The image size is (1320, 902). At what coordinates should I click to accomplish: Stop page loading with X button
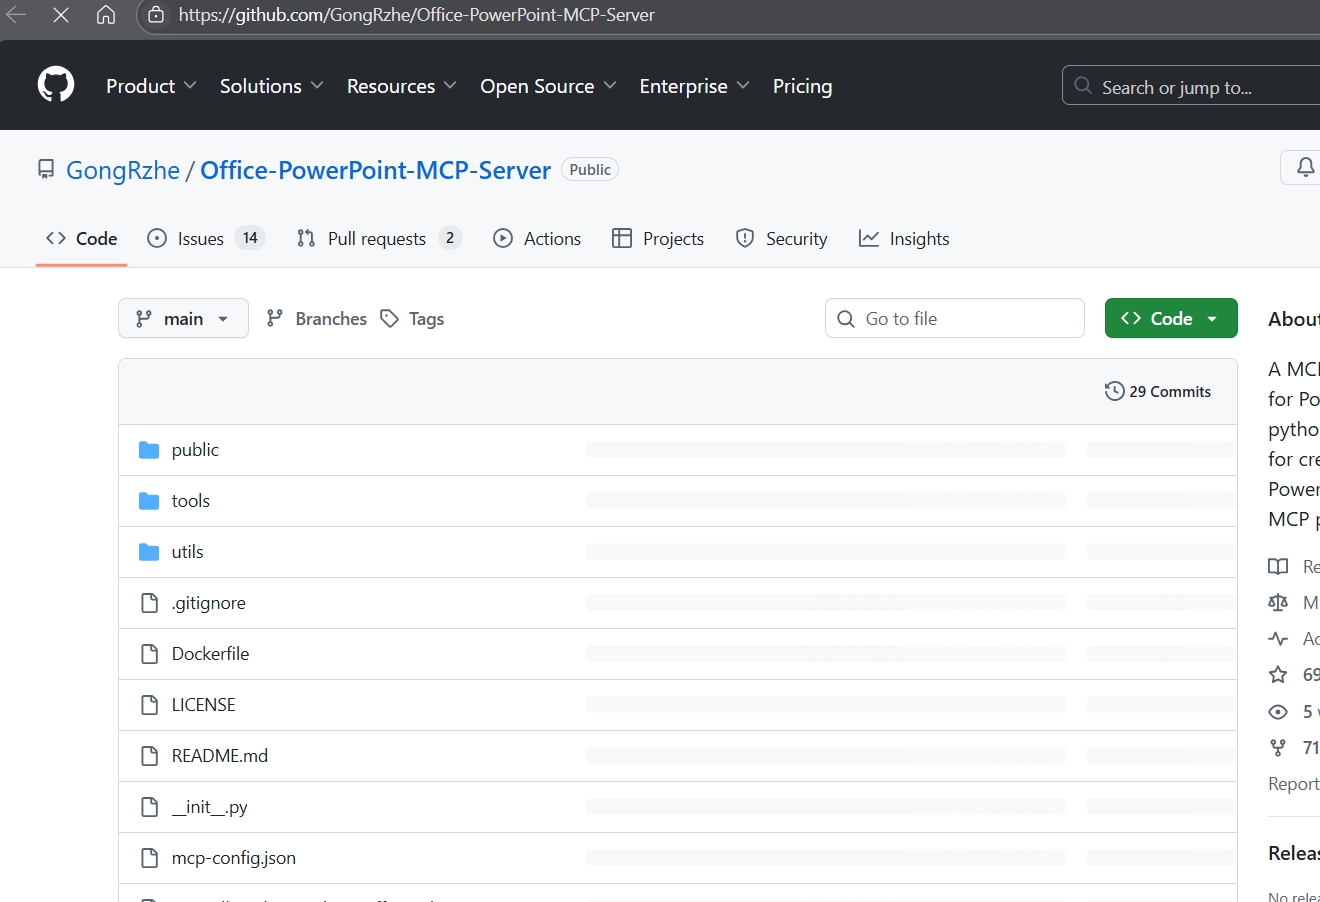pos(61,15)
